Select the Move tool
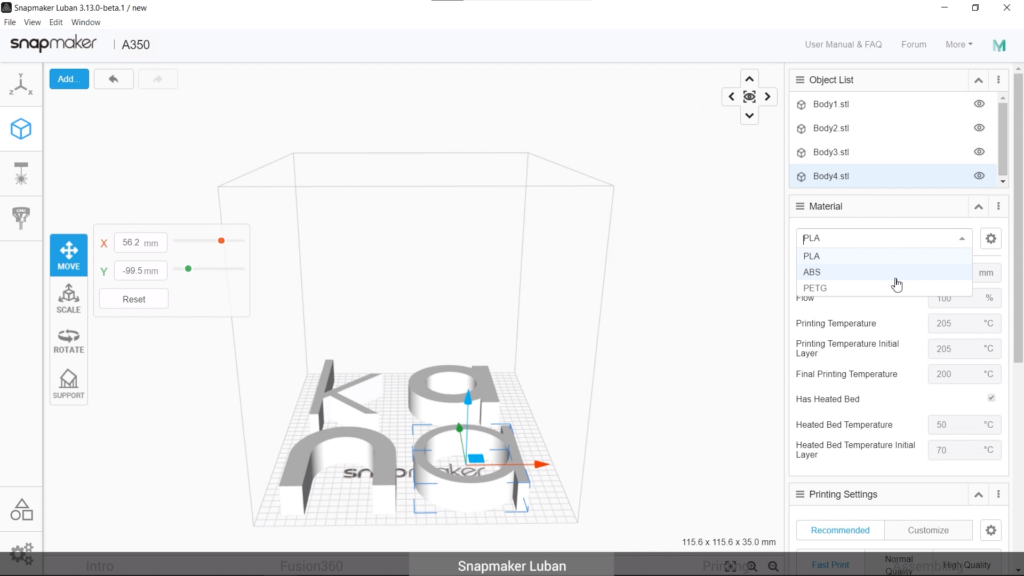Viewport: 1024px width, 576px height. [69, 255]
